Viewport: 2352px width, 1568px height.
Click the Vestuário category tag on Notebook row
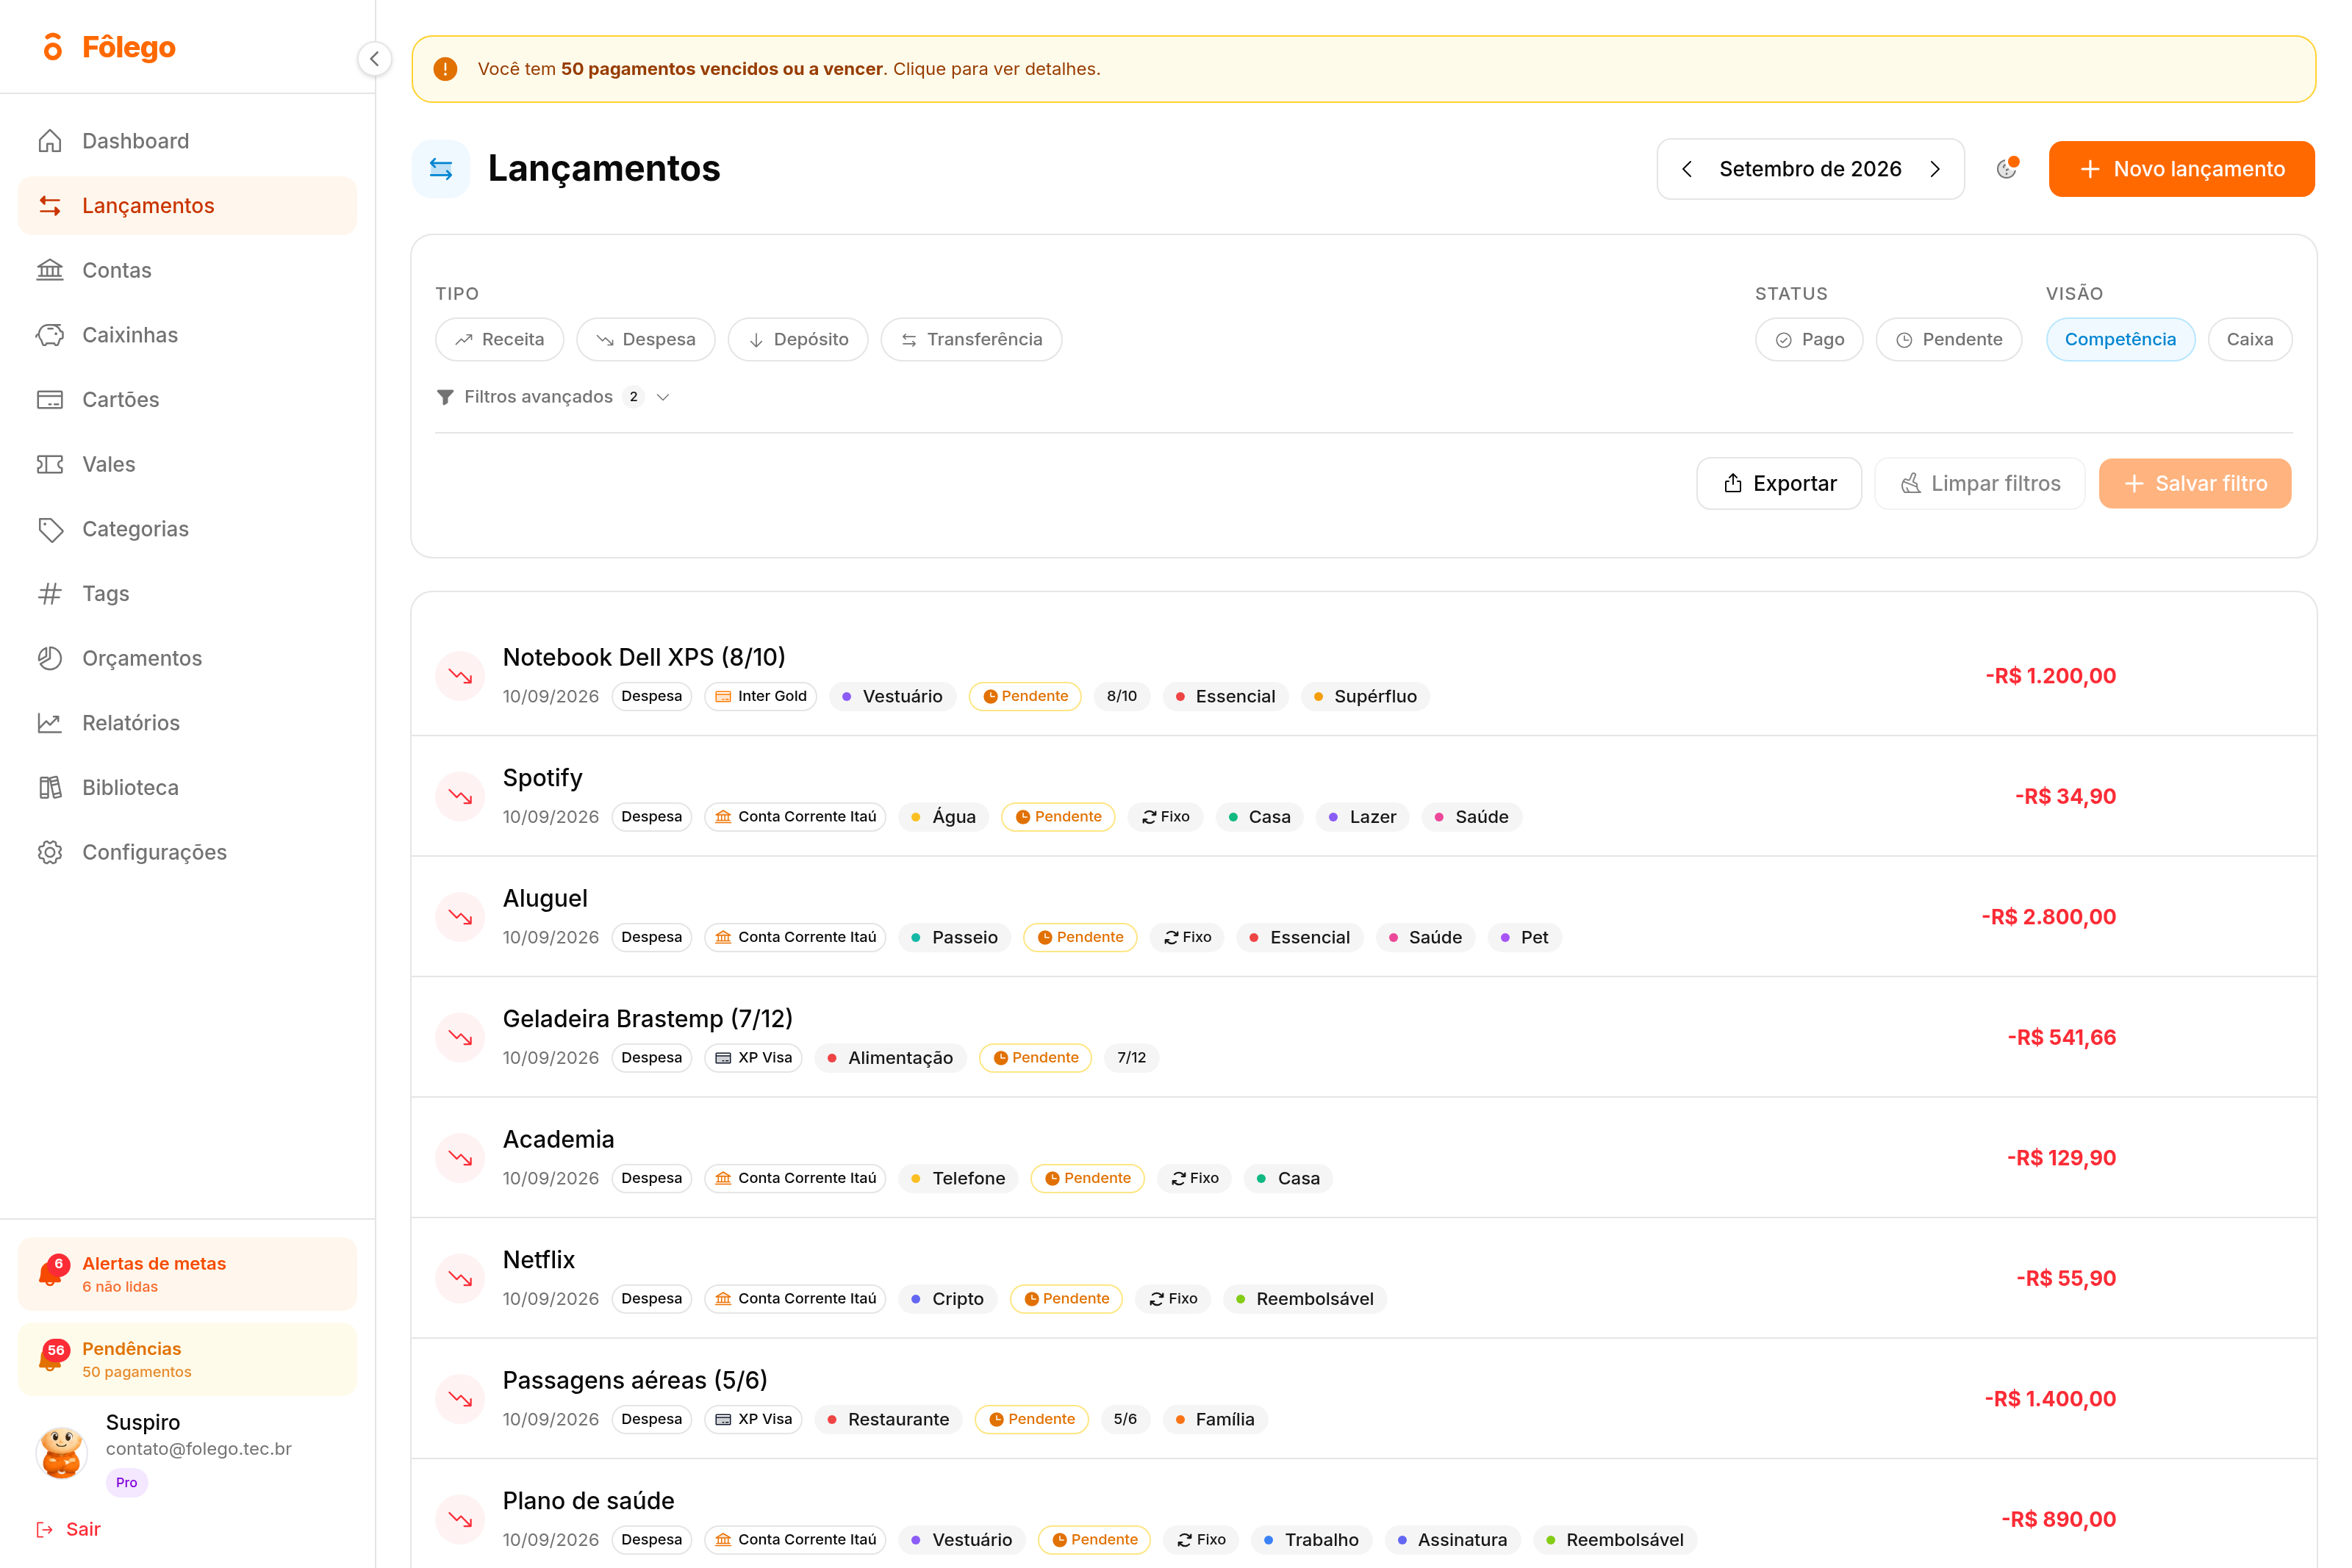coord(892,696)
